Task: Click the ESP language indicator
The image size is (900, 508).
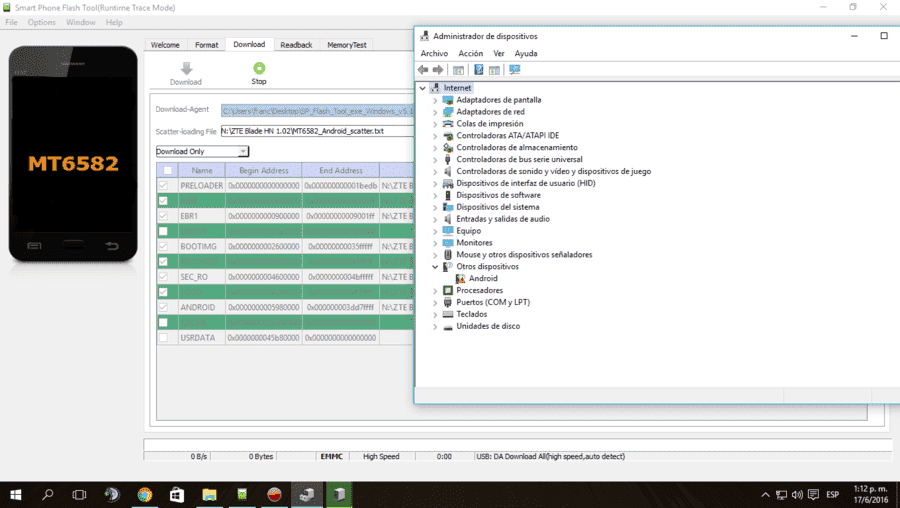Action: point(833,494)
